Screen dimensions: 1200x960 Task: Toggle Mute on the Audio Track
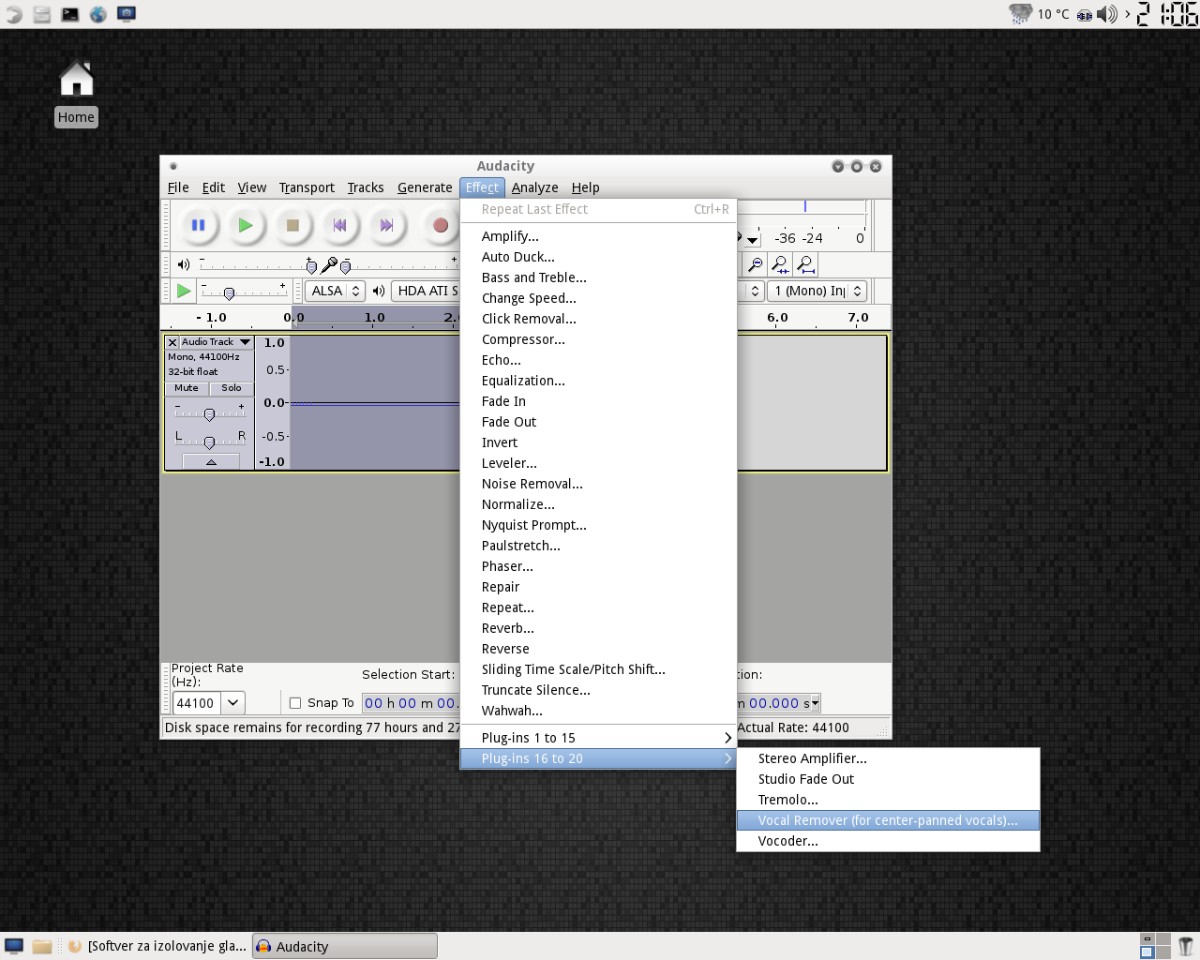(x=186, y=388)
